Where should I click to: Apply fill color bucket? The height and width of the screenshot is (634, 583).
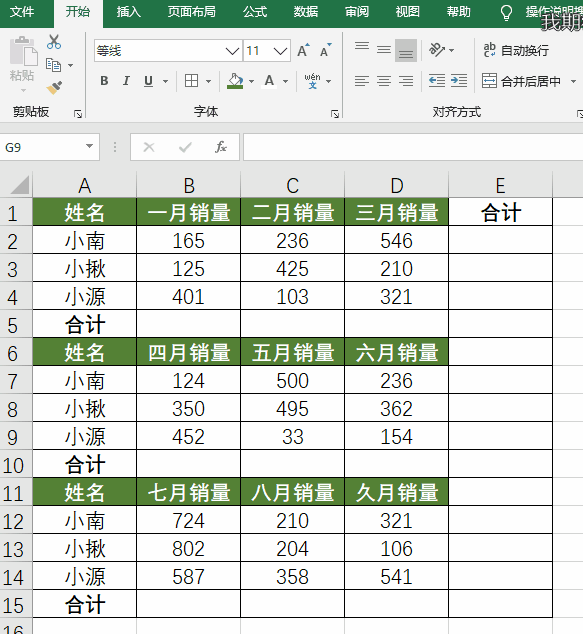pos(235,81)
